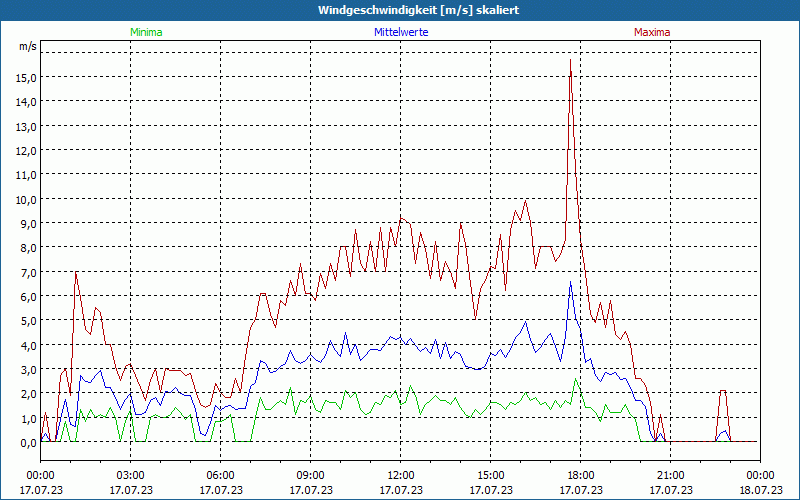Click the 12,0 y-axis value
This screenshot has height=500, width=800.
[x=28, y=151]
